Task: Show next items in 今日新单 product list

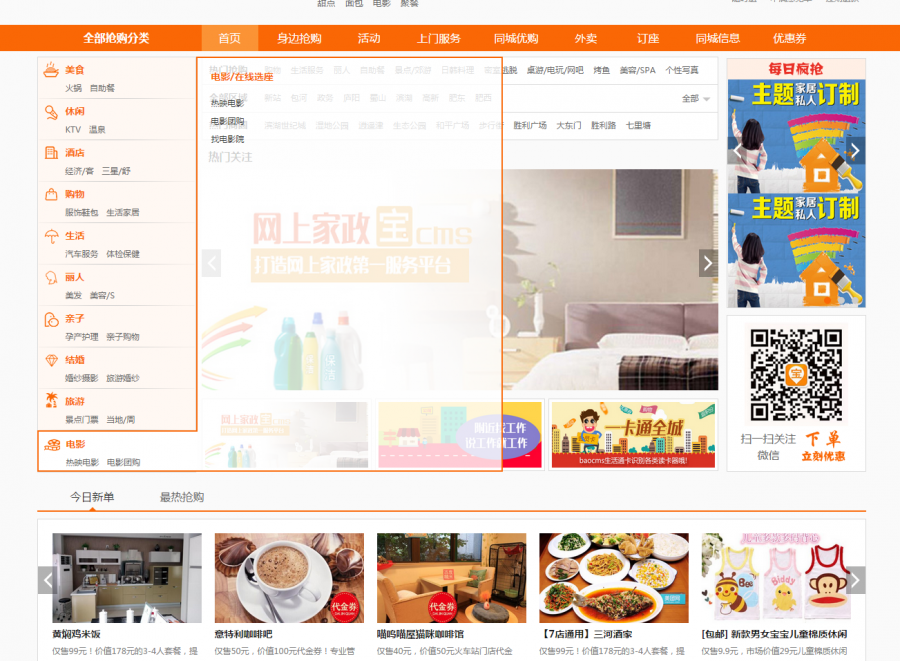Action: click(855, 580)
